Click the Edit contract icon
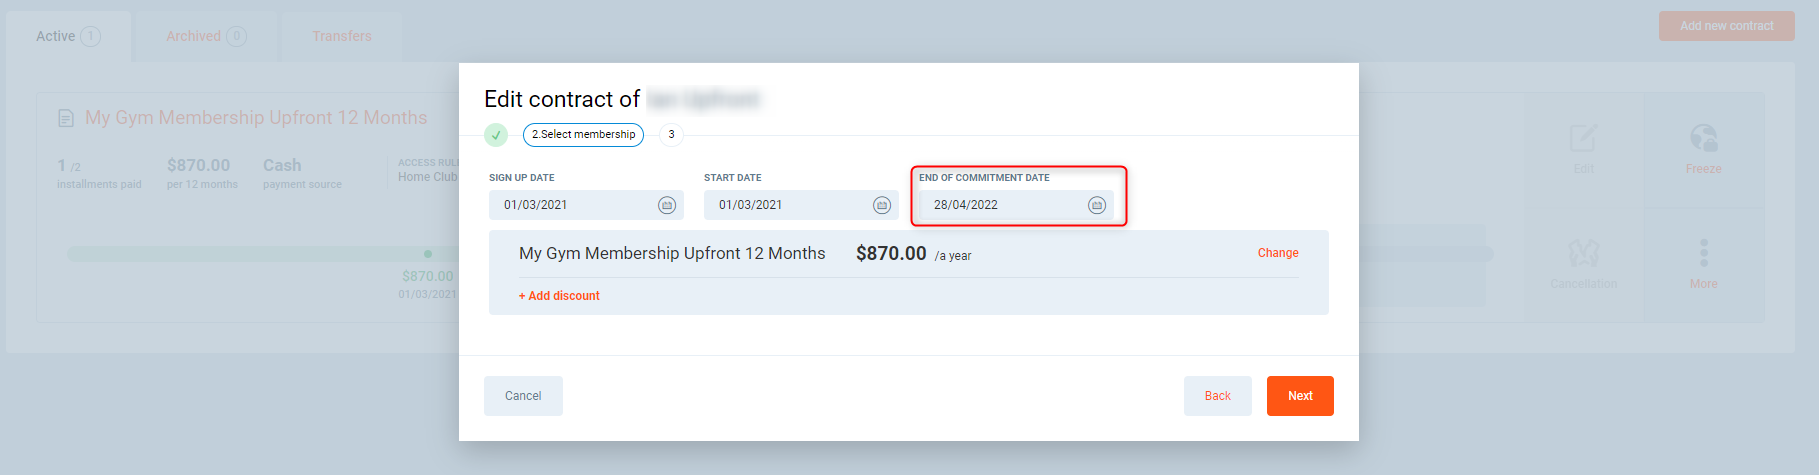 tap(1583, 139)
